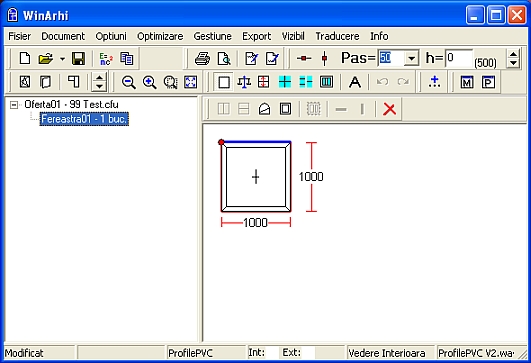531x363 pixels.
Task: Open the Traducere menu
Action: [x=337, y=36]
